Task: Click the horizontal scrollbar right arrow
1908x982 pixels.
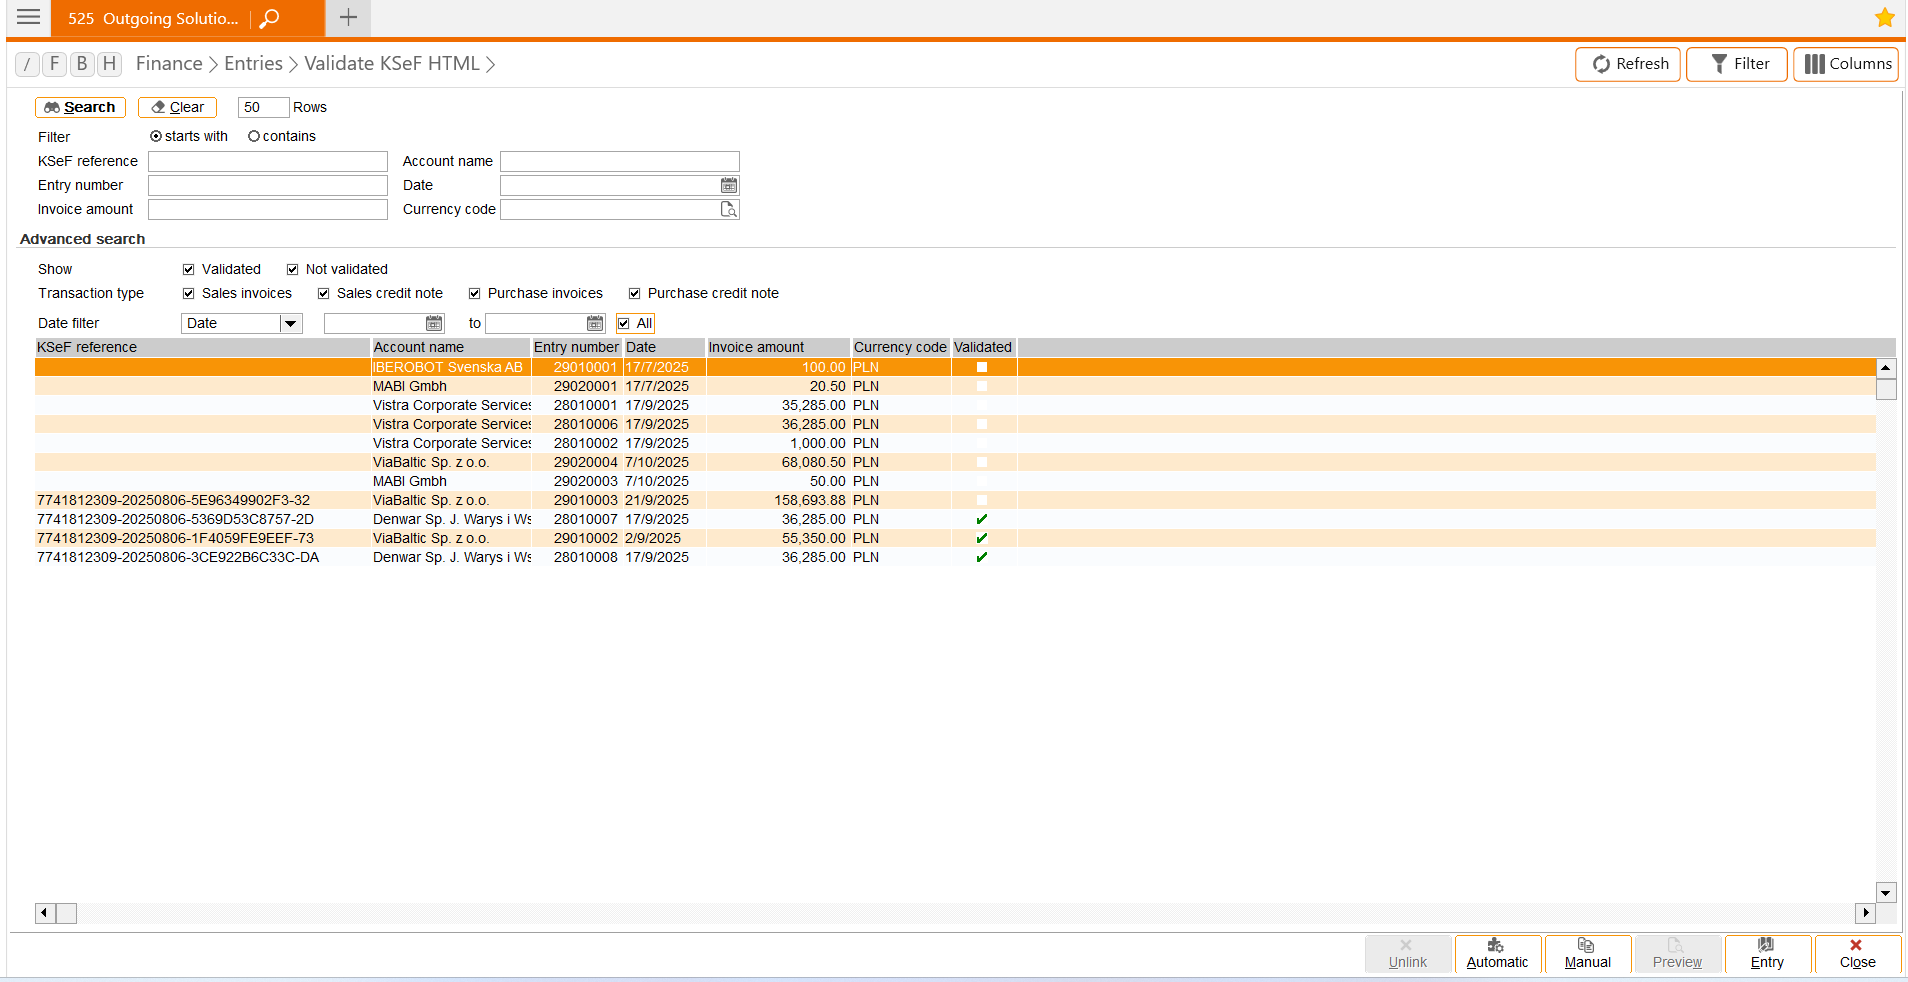Action: coord(1865,912)
